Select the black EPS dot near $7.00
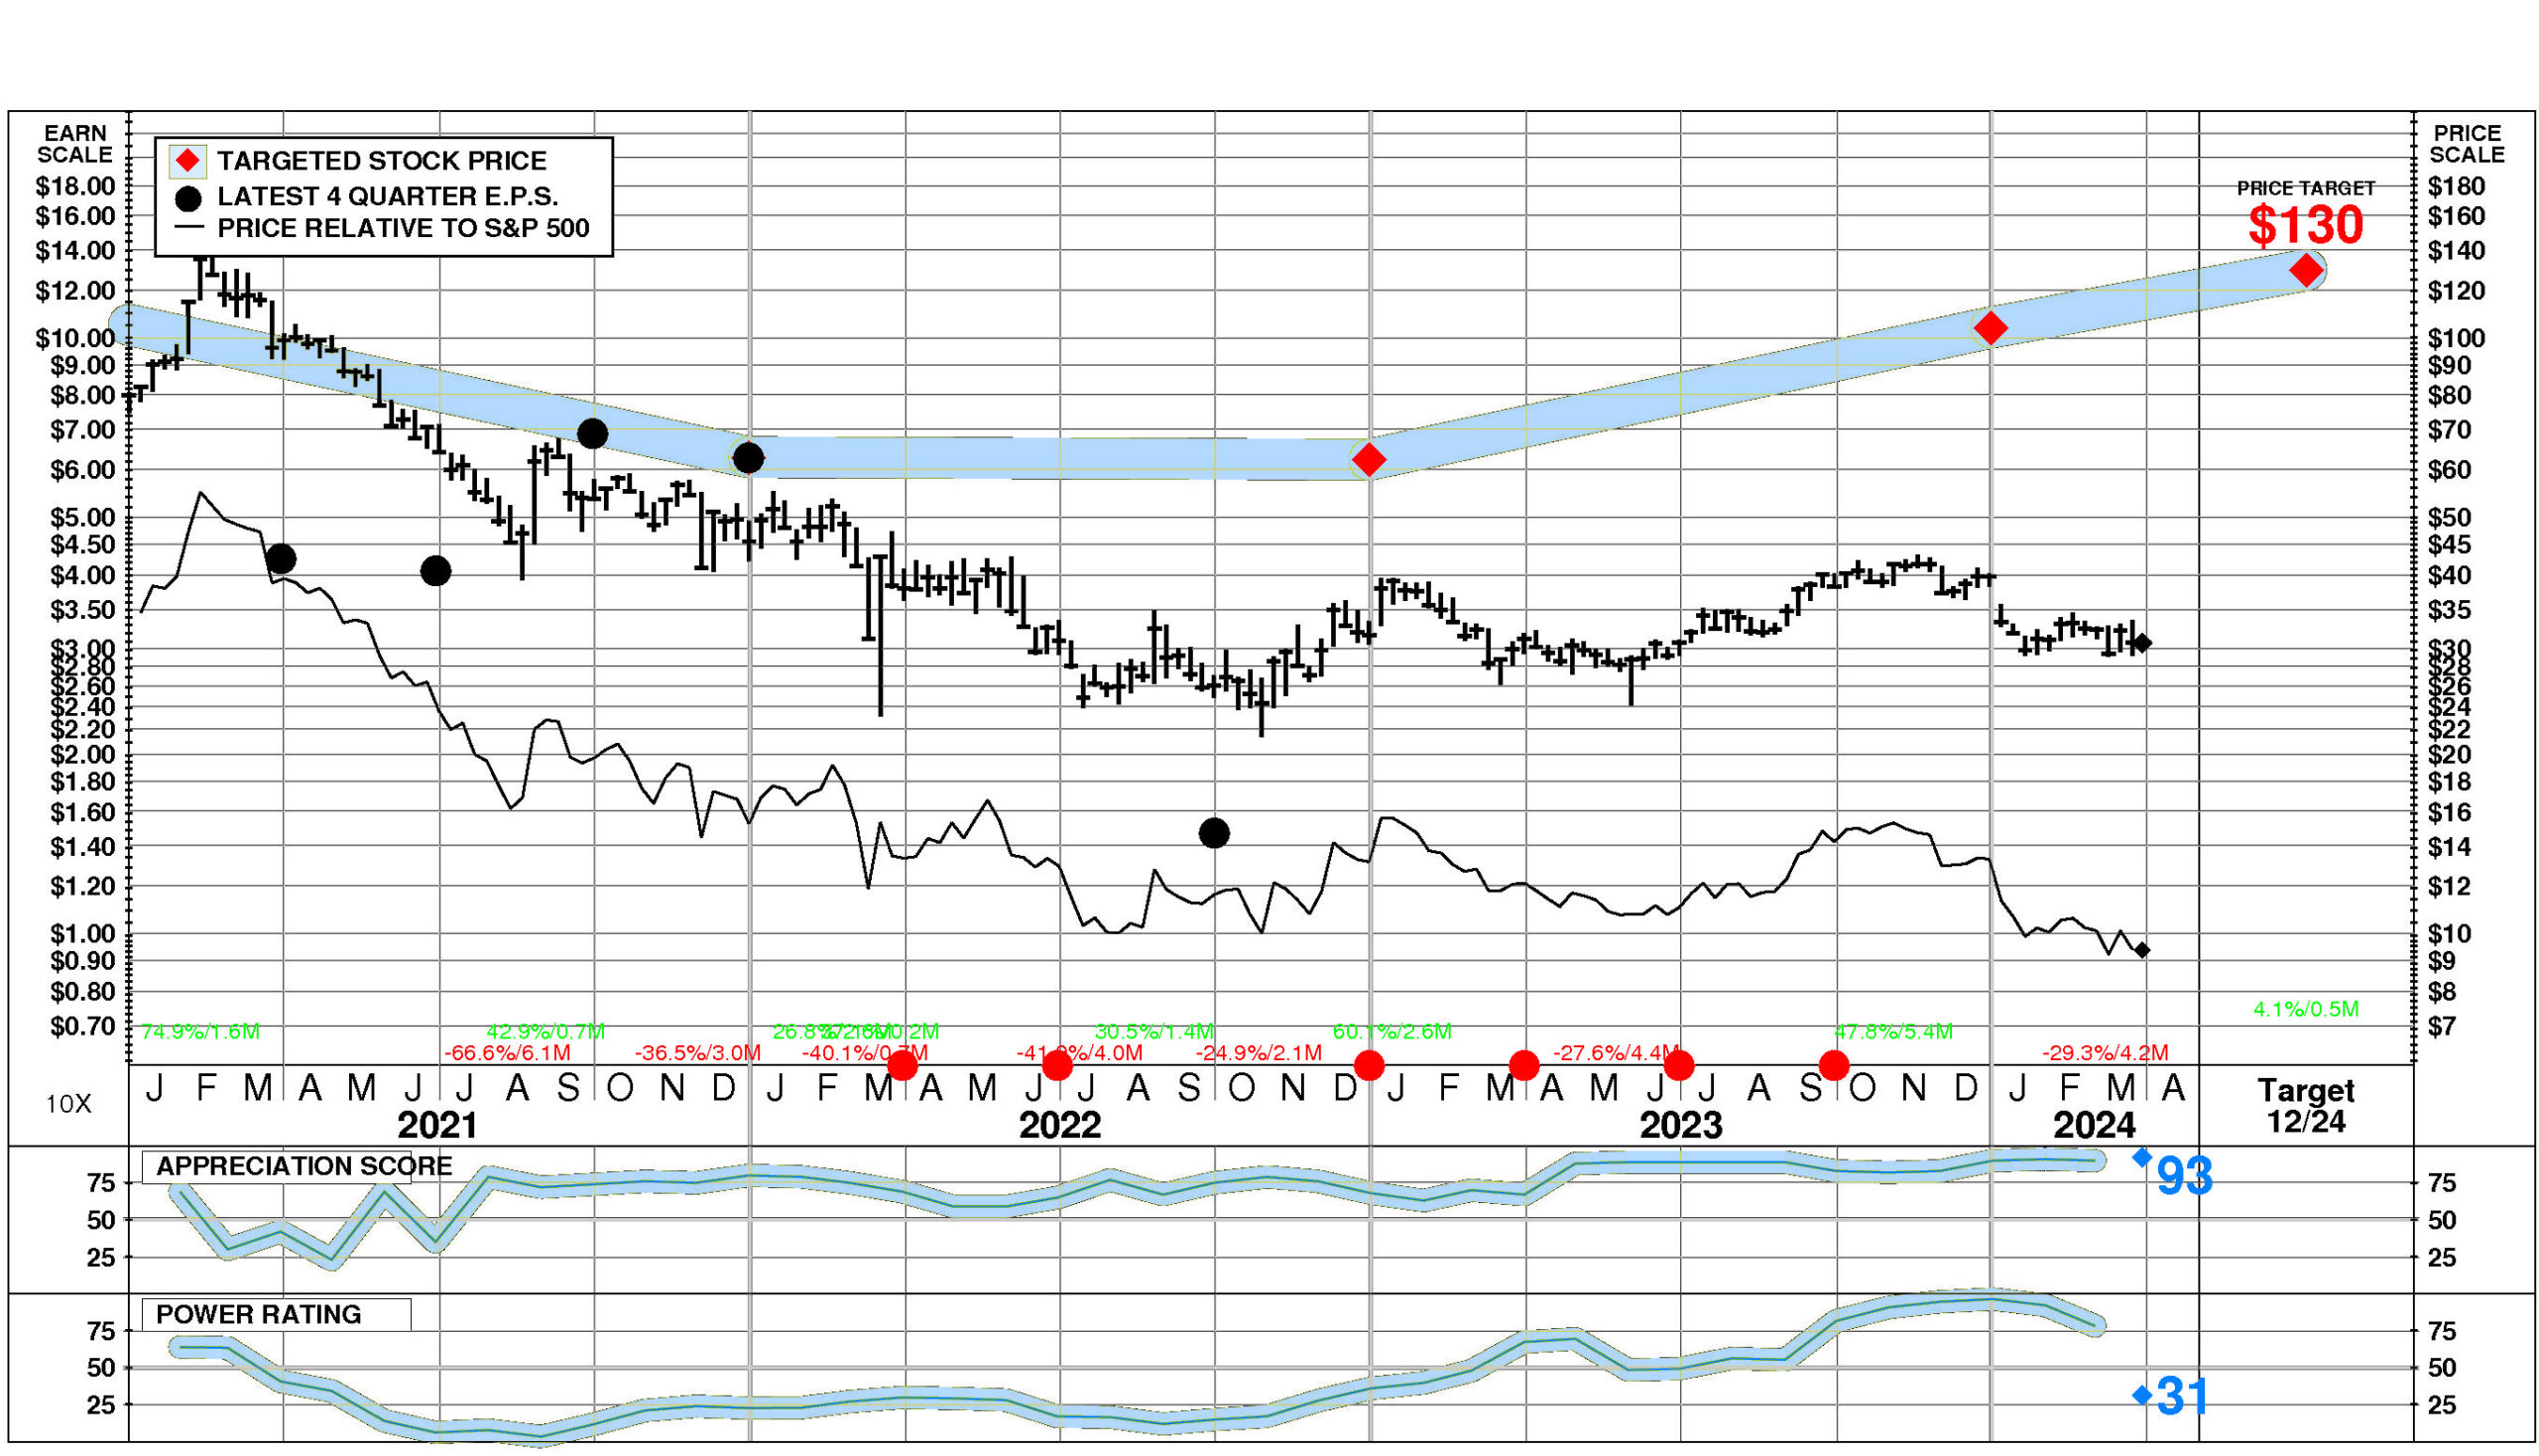Screen dimensions: 2539x1456 (592, 434)
